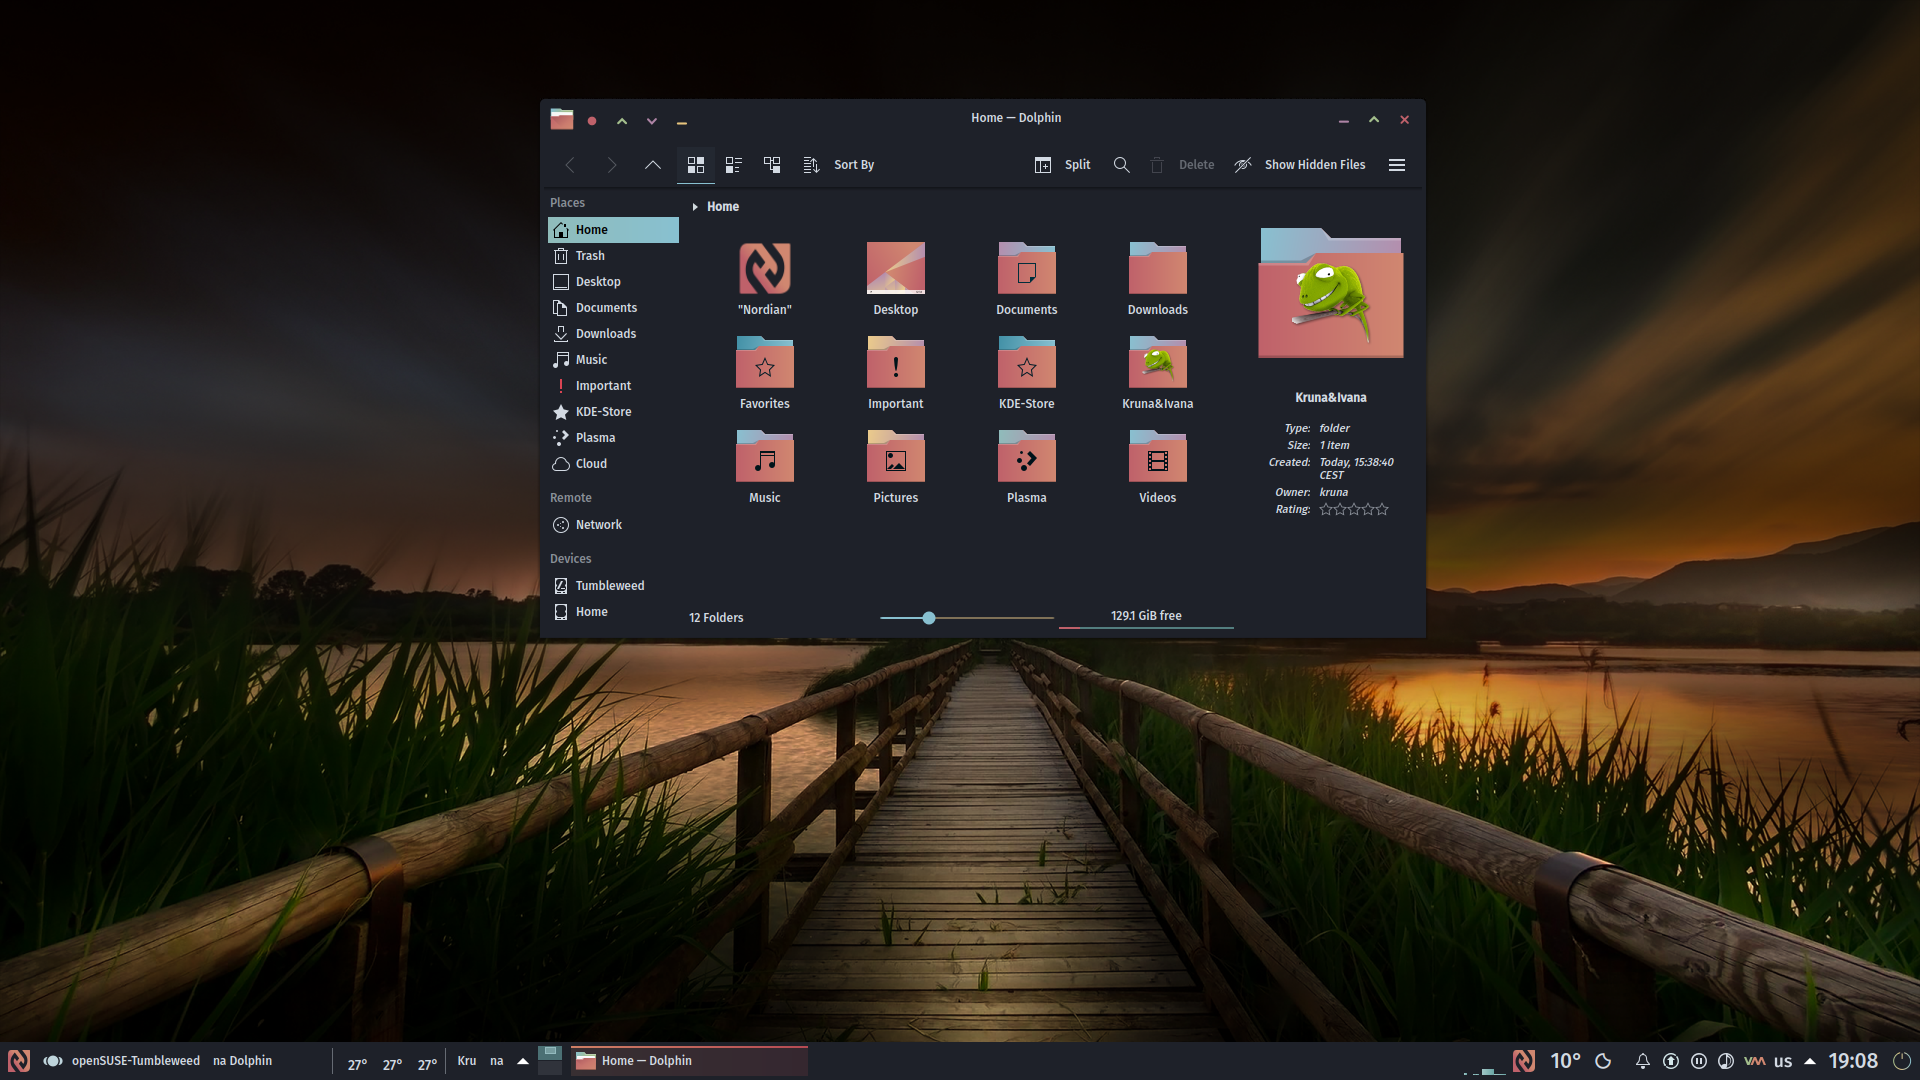Open the na Dolphin panel menu
Screen dimensions: 1920x1080
[242, 1061]
